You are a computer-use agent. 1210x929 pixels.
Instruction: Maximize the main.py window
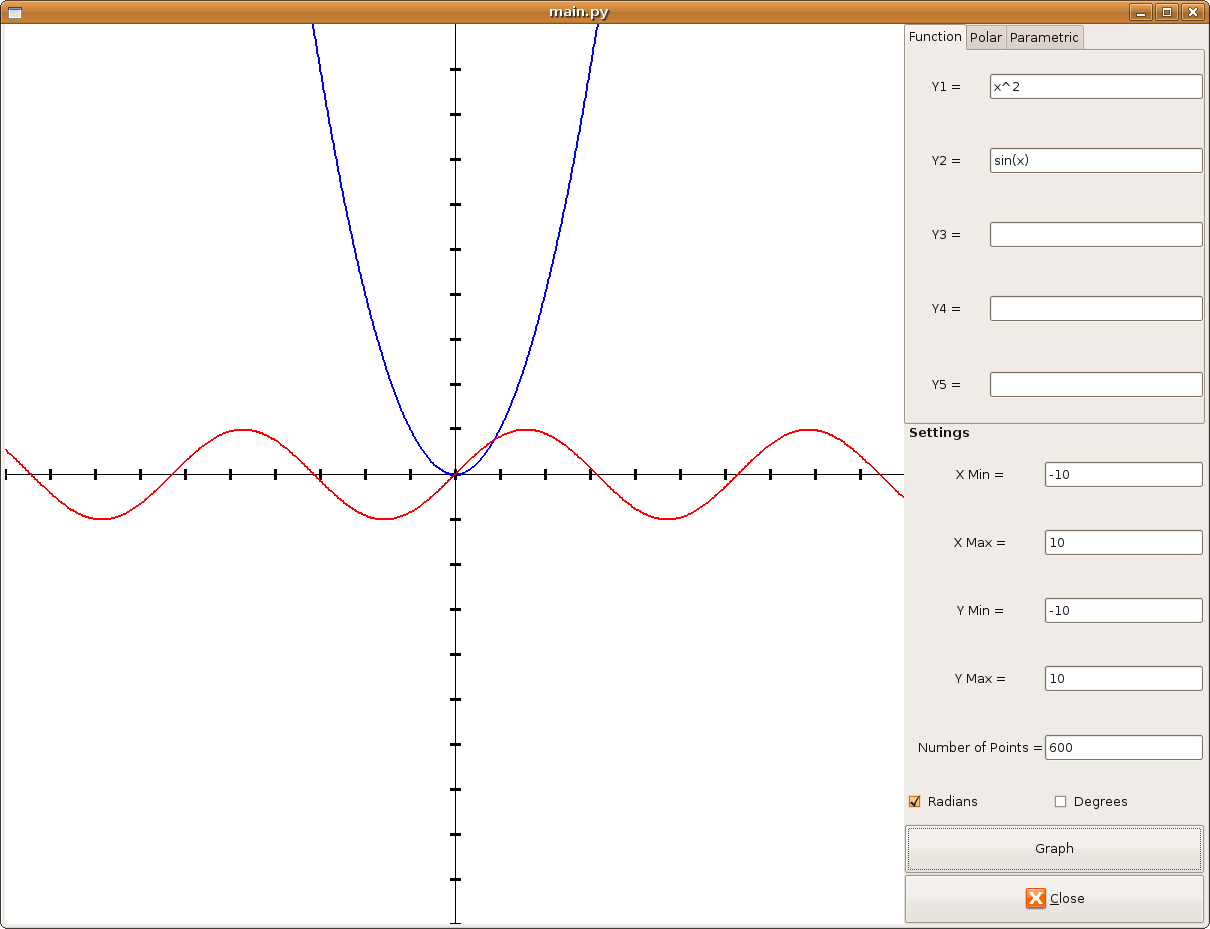(1166, 12)
